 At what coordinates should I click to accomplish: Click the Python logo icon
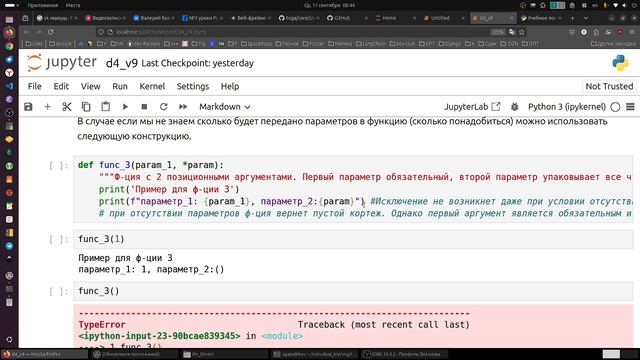[x=620, y=63]
